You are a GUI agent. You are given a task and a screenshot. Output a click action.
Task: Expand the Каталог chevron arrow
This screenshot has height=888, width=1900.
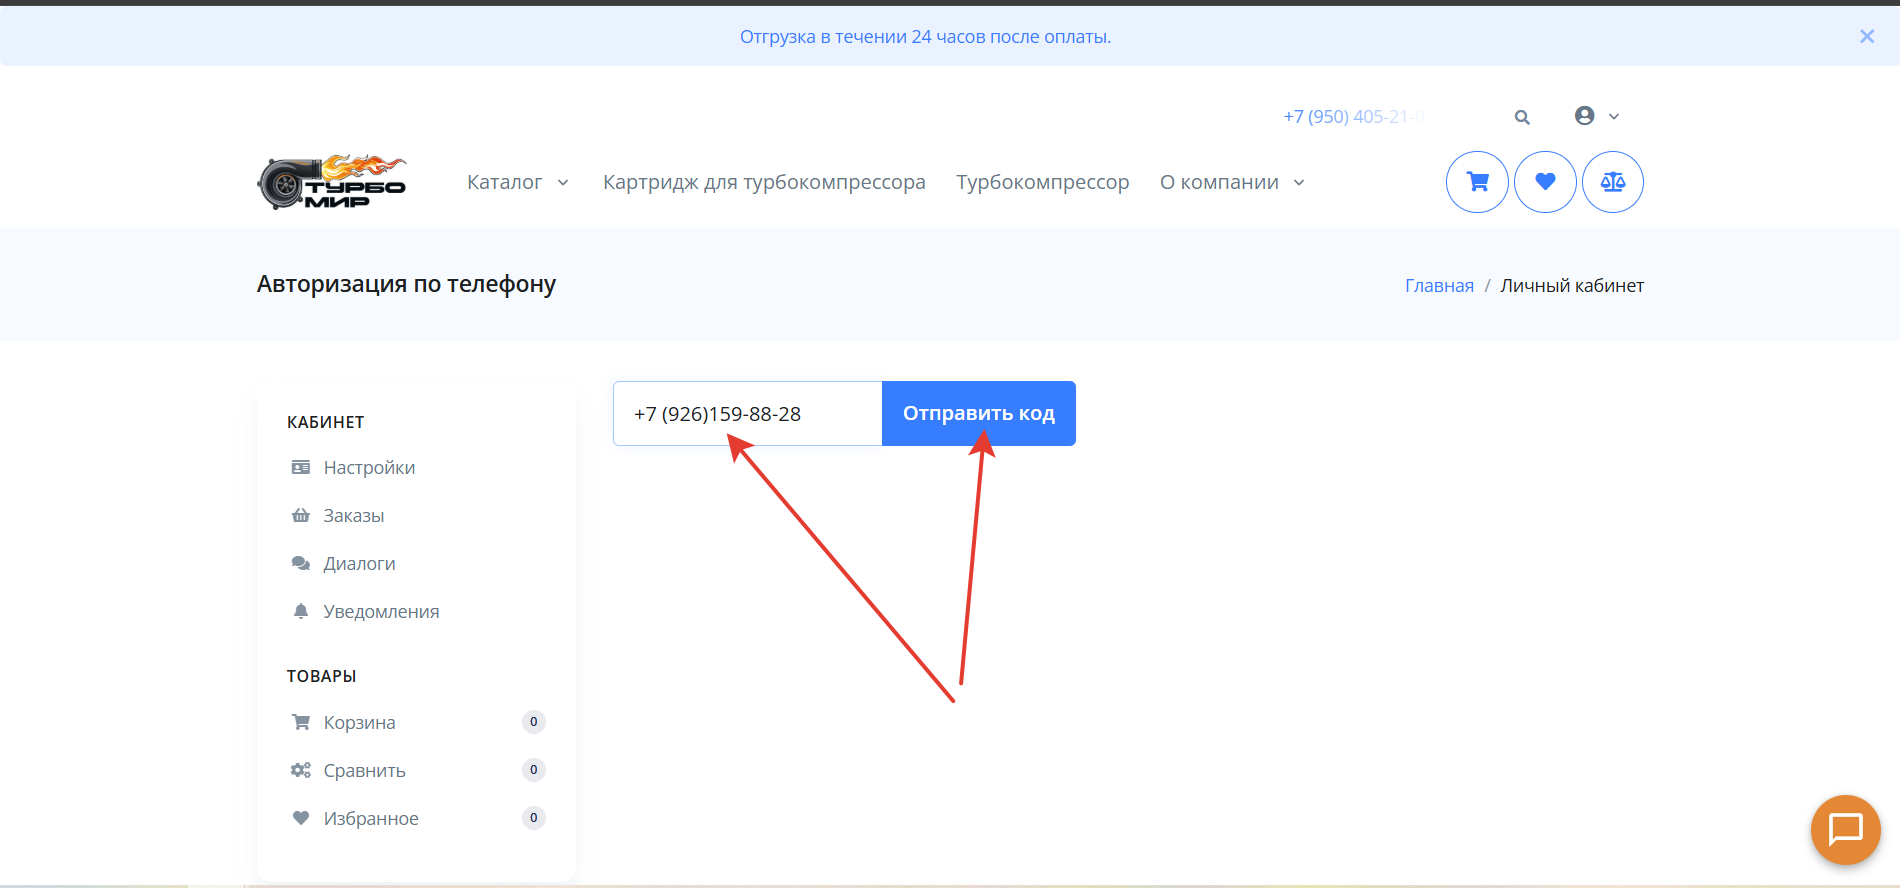[x=563, y=183]
